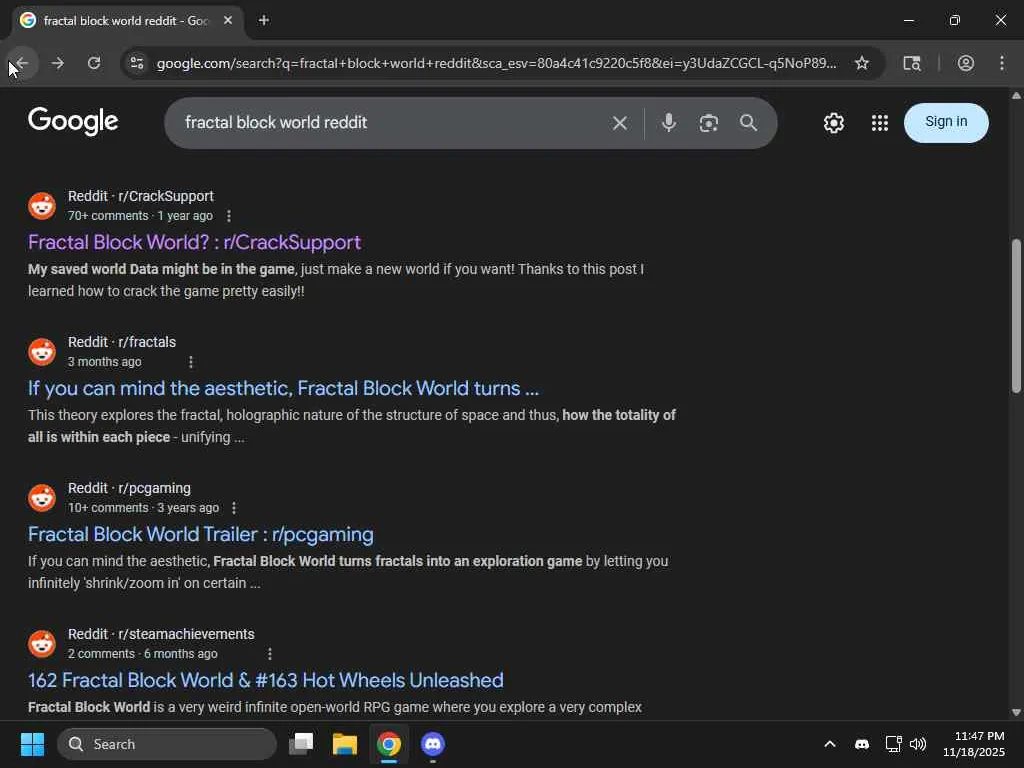1024x768 pixels.
Task: Open more options for r/CrackSupport result
Action: pyautogui.click(x=229, y=216)
